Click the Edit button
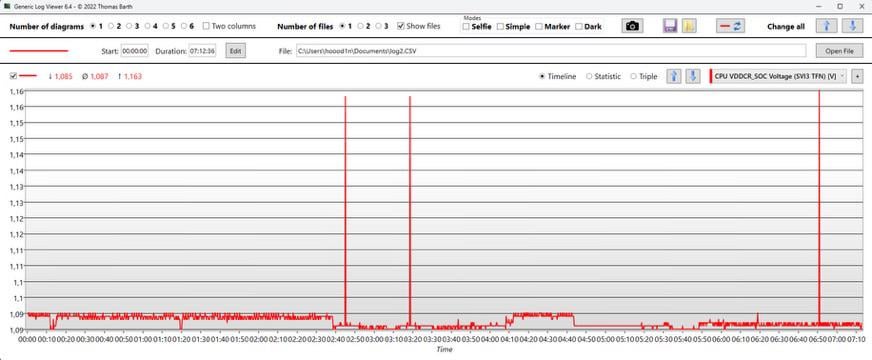872x360 pixels. click(235, 51)
